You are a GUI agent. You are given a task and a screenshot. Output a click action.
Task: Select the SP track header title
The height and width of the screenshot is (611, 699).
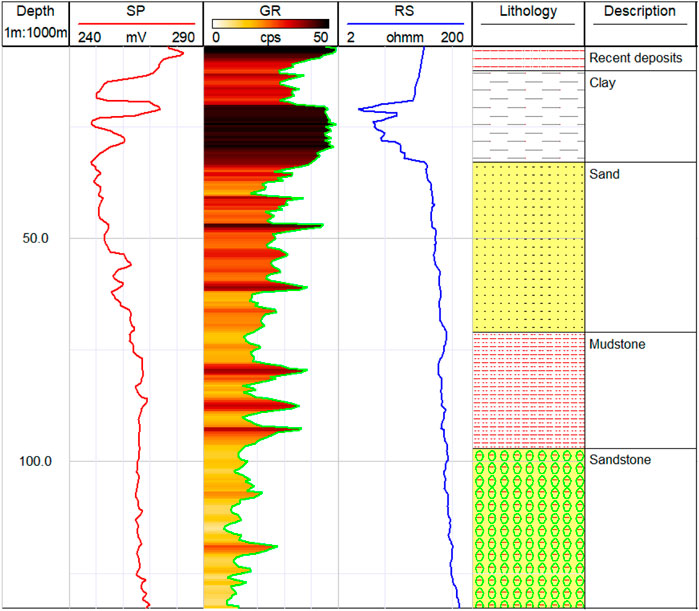(x=136, y=11)
